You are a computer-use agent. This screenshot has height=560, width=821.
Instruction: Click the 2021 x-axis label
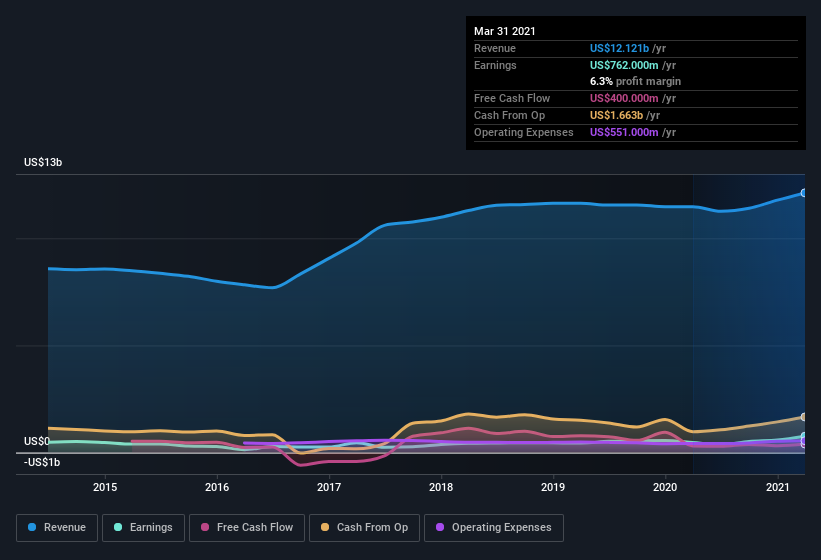[x=778, y=487]
